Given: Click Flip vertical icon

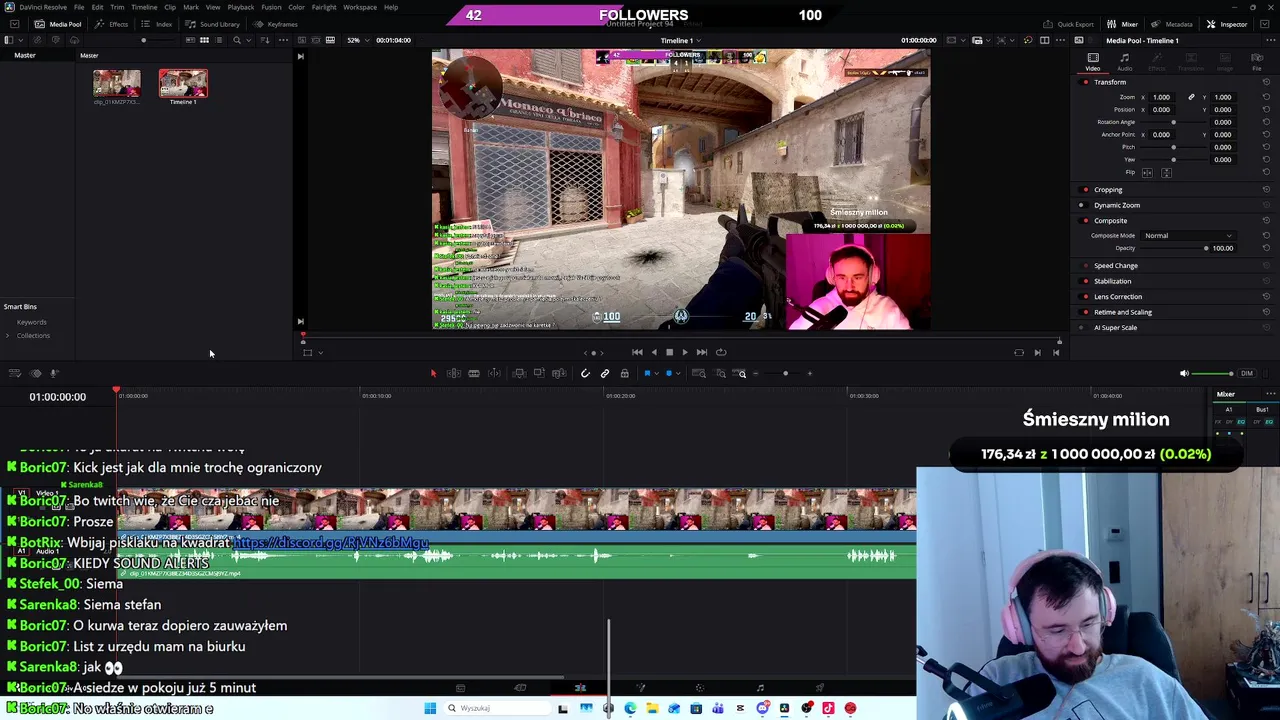Looking at the screenshot, I should 1166,172.
